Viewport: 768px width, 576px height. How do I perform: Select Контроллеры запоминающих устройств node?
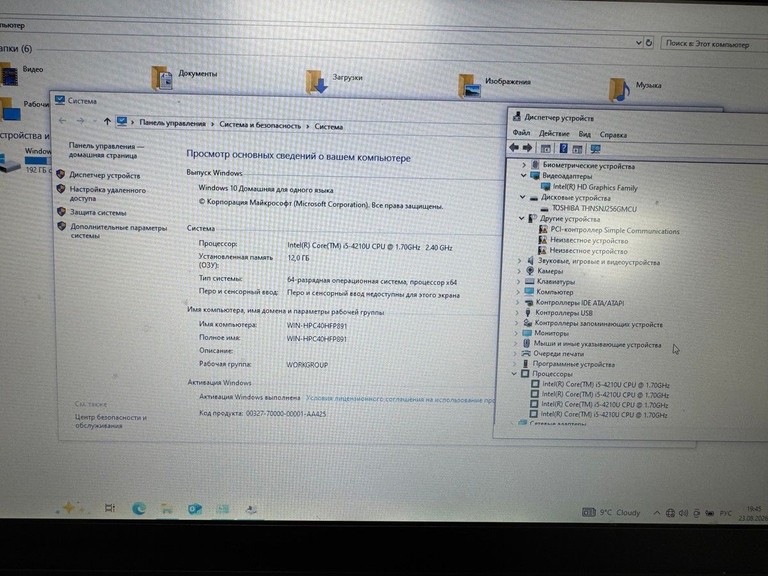598,323
